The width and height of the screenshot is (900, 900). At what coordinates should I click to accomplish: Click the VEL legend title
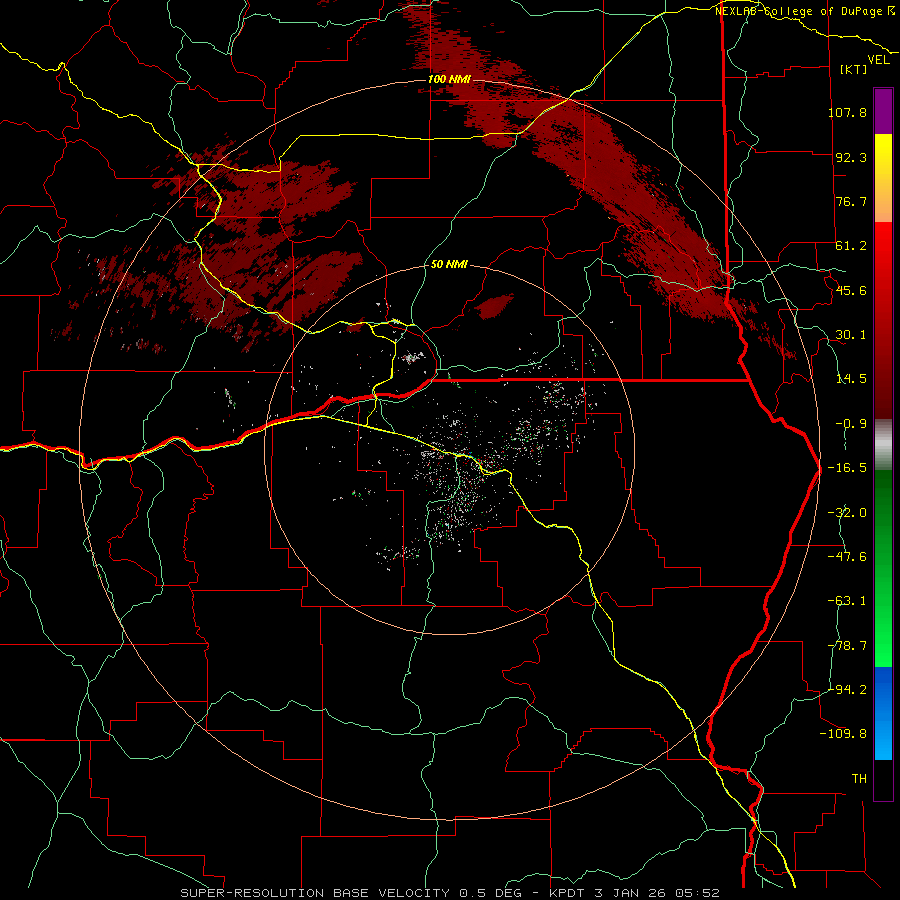(x=878, y=60)
